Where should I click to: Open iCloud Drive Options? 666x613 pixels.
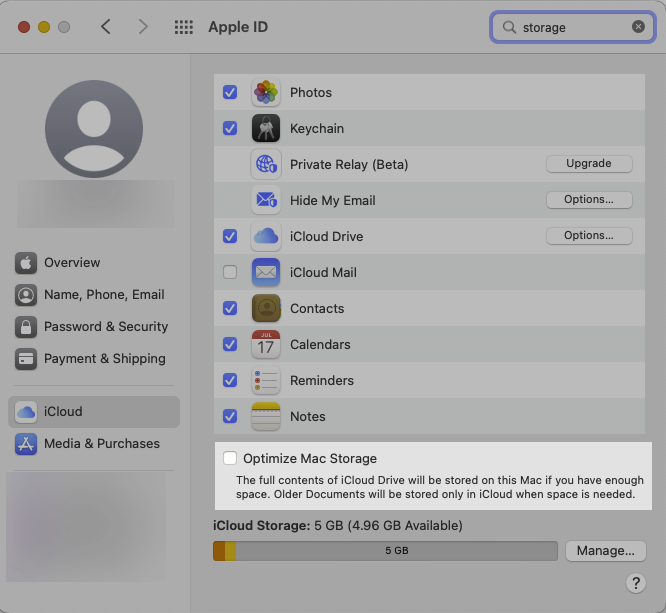pyautogui.click(x=589, y=236)
